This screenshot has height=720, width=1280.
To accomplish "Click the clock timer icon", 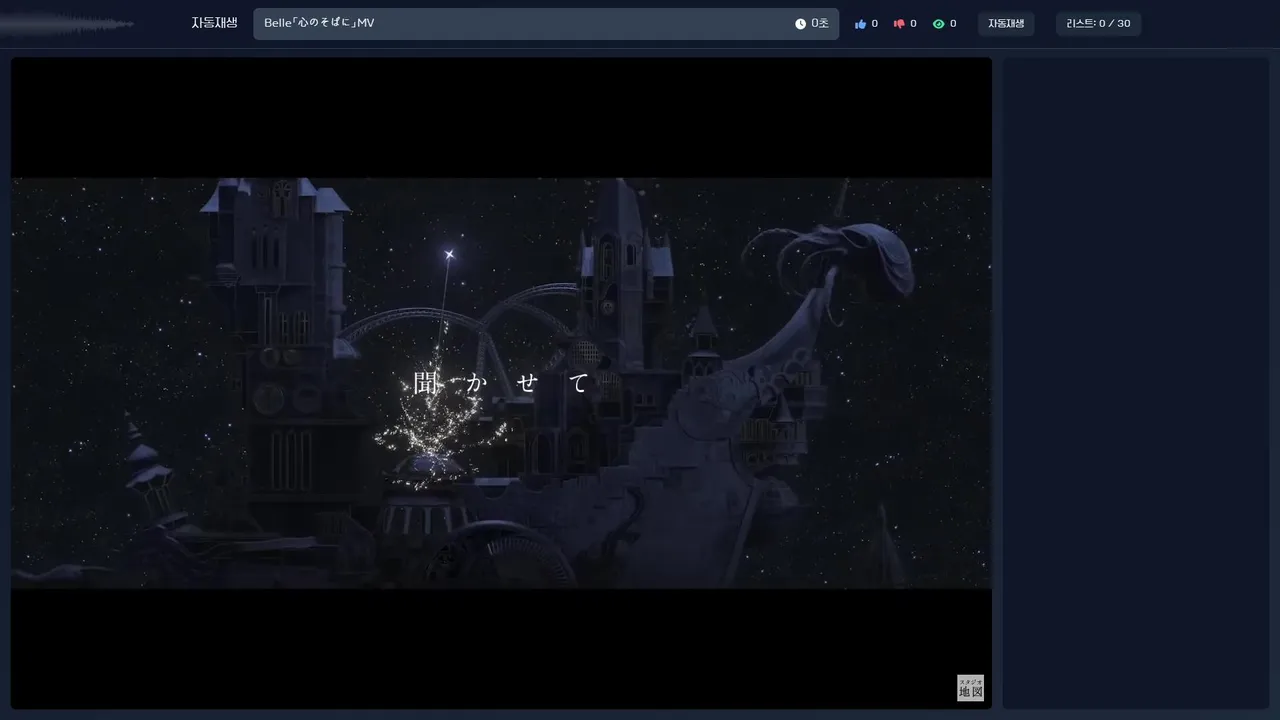I will click(800, 24).
